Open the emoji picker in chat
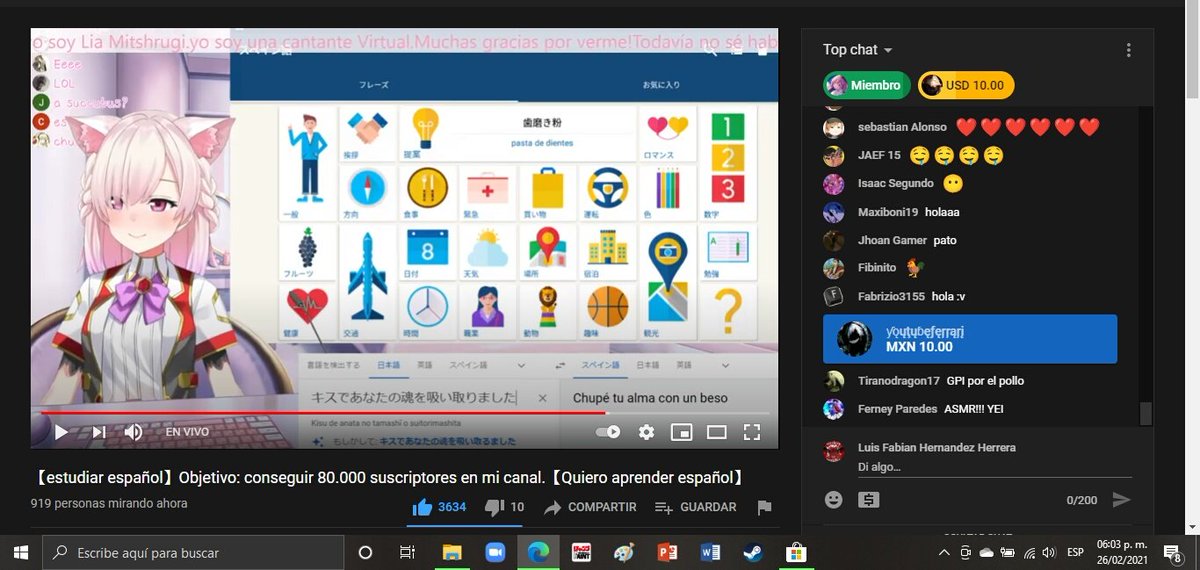 click(x=834, y=499)
